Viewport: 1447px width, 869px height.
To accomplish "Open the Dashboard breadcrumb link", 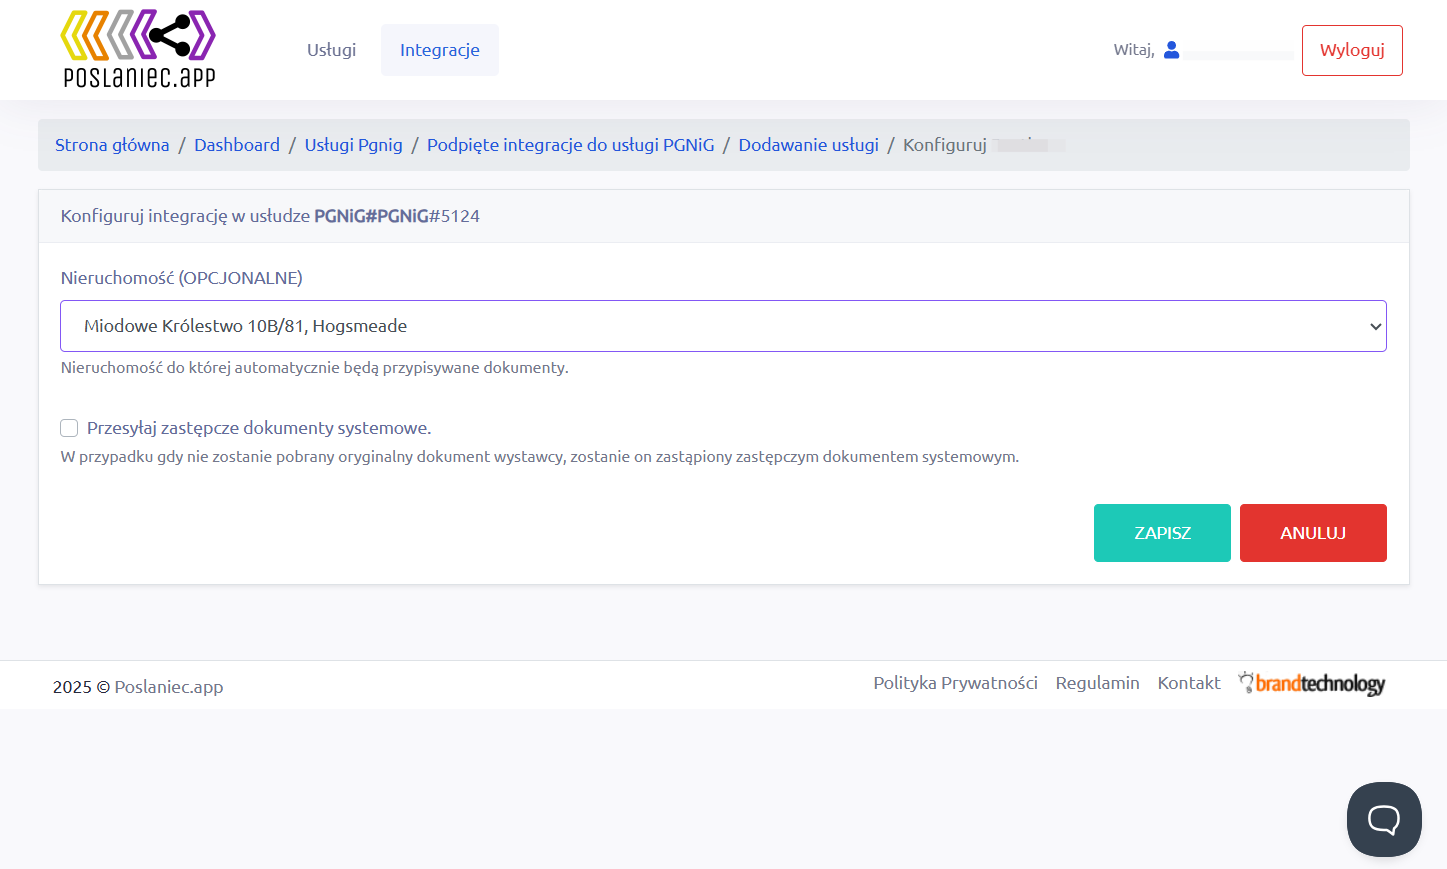I will (x=237, y=145).
